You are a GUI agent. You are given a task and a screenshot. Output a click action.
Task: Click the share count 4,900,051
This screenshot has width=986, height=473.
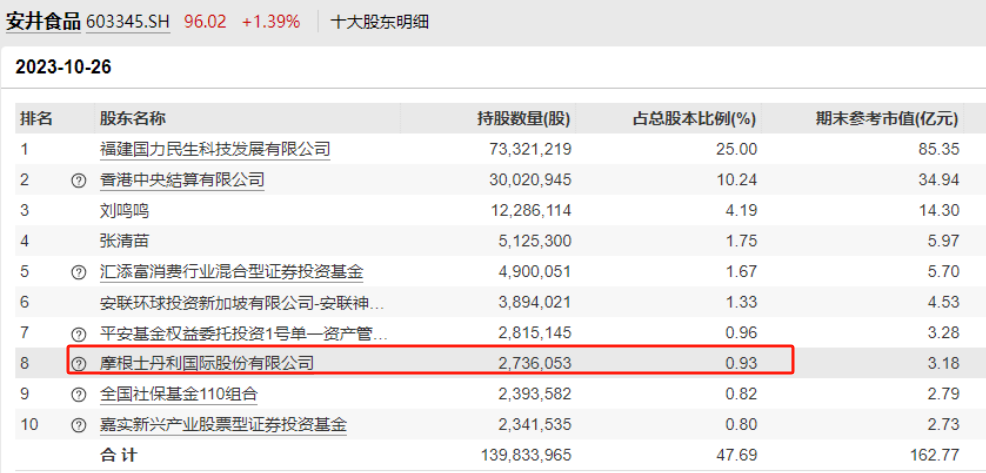(535, 272)
